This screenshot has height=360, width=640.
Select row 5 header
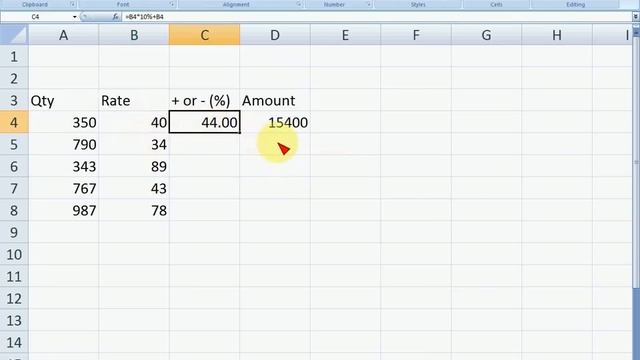click(14, 144)
